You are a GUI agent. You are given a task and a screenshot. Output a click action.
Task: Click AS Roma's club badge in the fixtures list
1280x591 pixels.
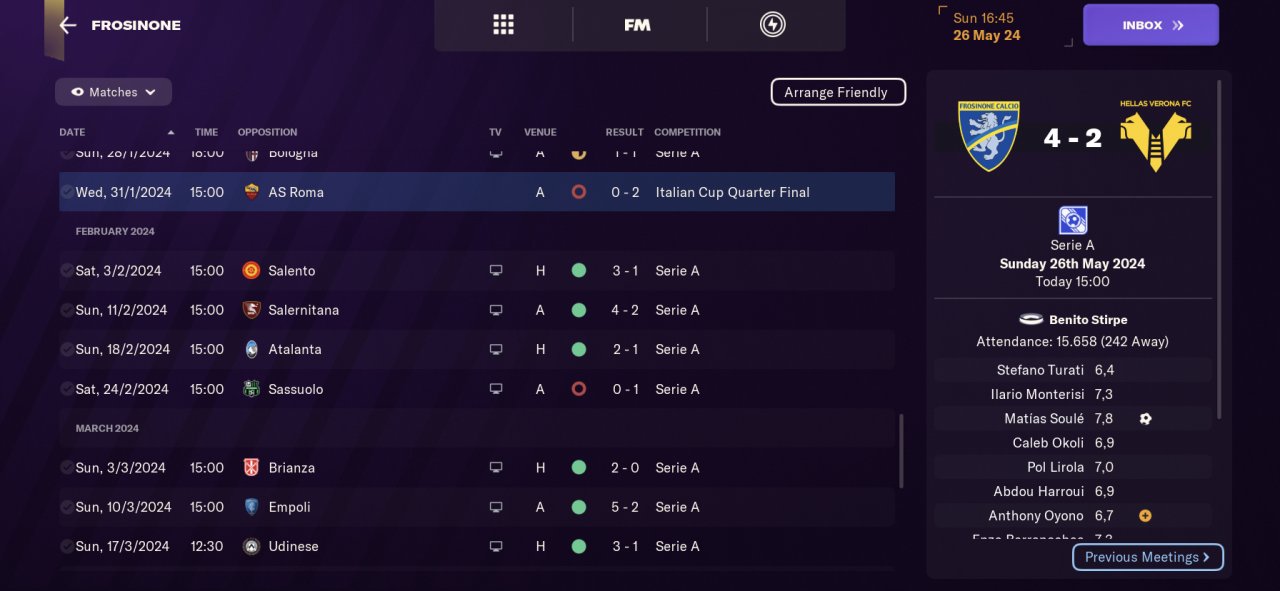(x=251, y=192)
